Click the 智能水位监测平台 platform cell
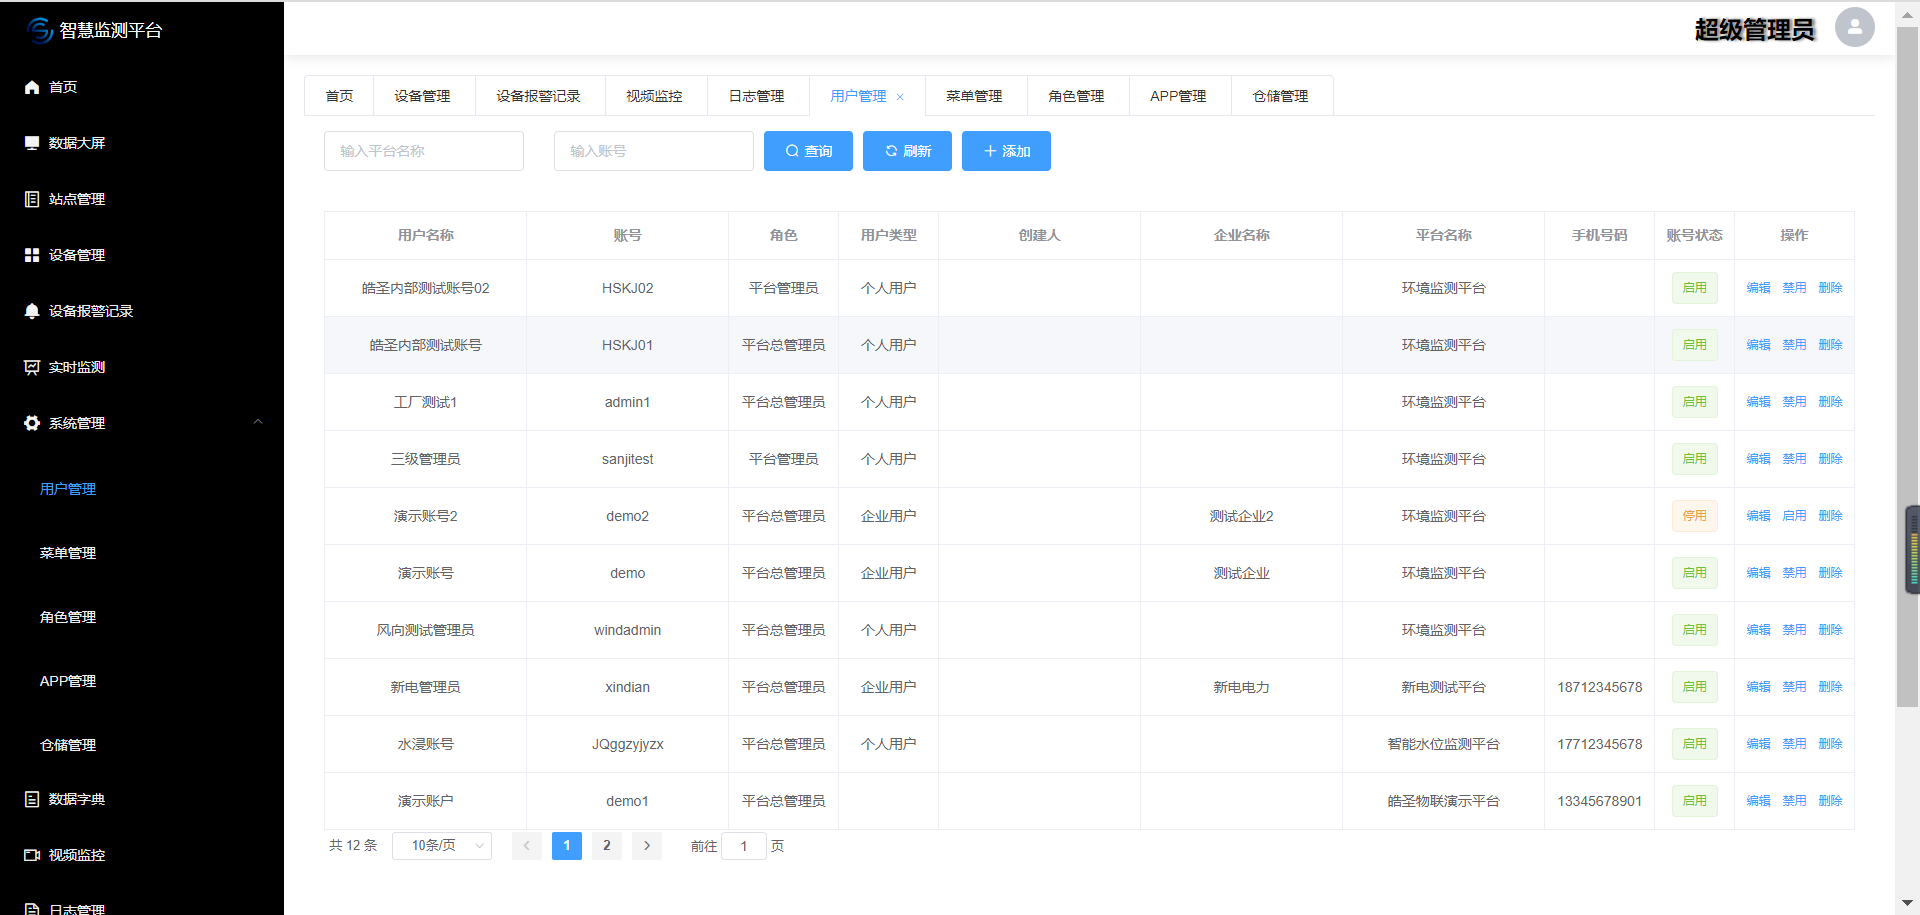Screen dimensions: 1920x915 point(1443,744)
